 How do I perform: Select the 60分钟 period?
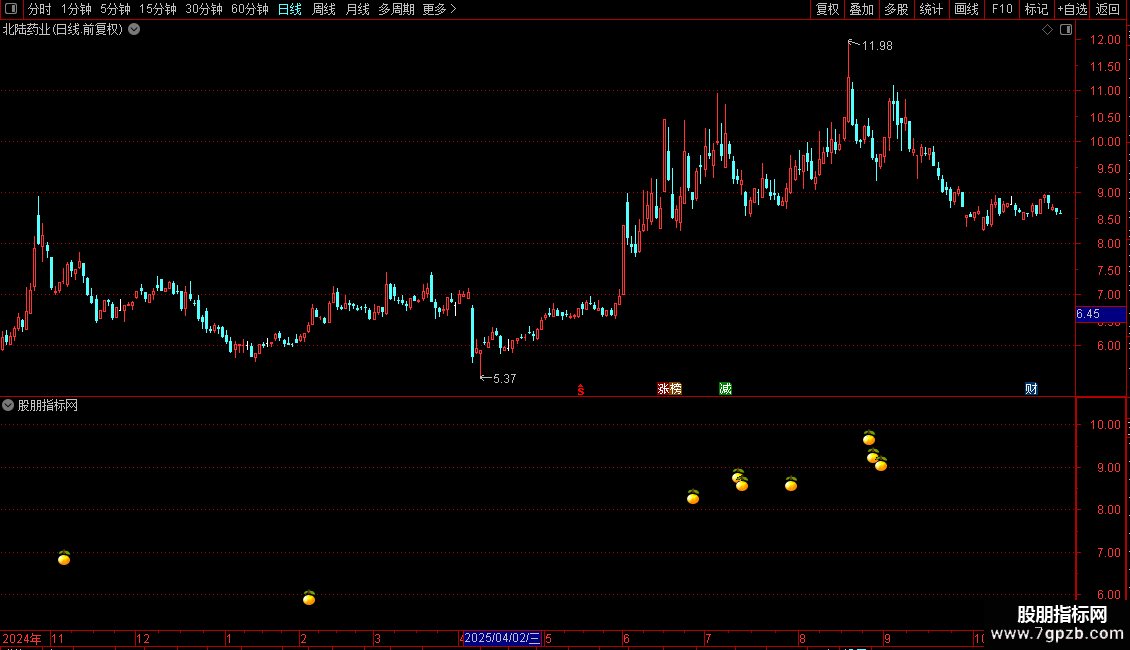[x=250, y=9]
